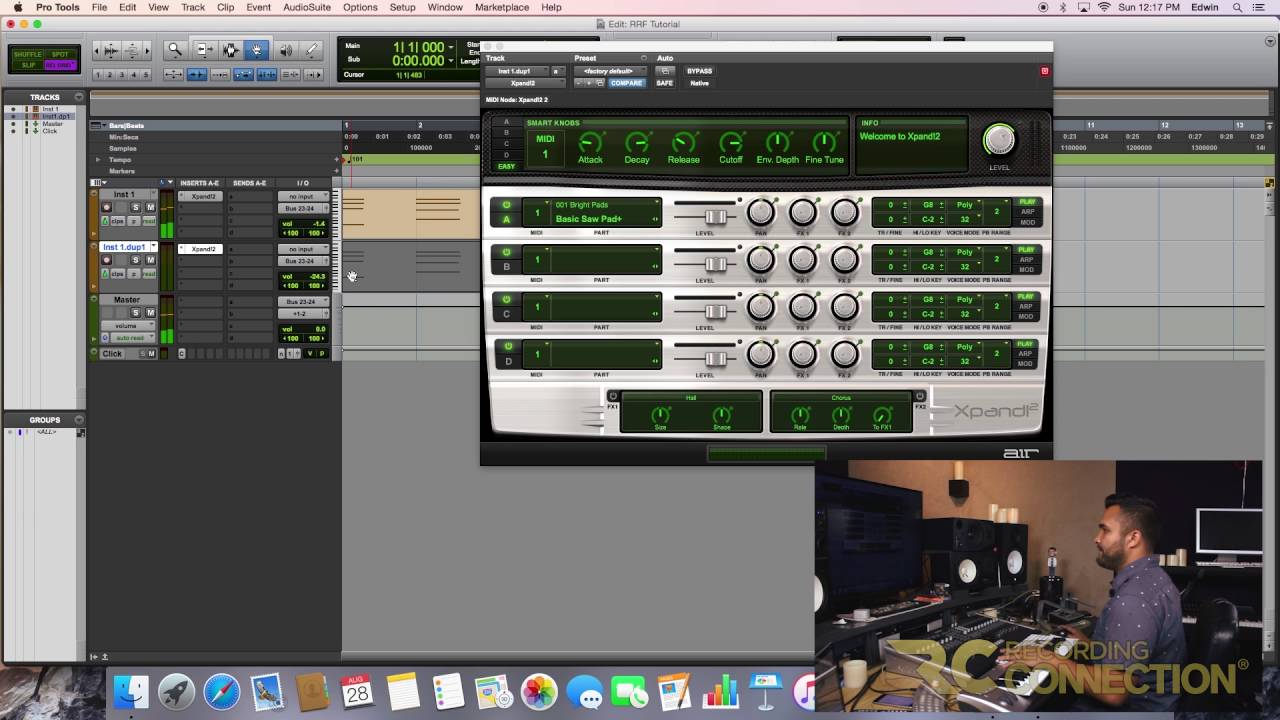Screen dimensions: 1280x720
Task: Open Master track volume view selector
Action: click(129, 325)
